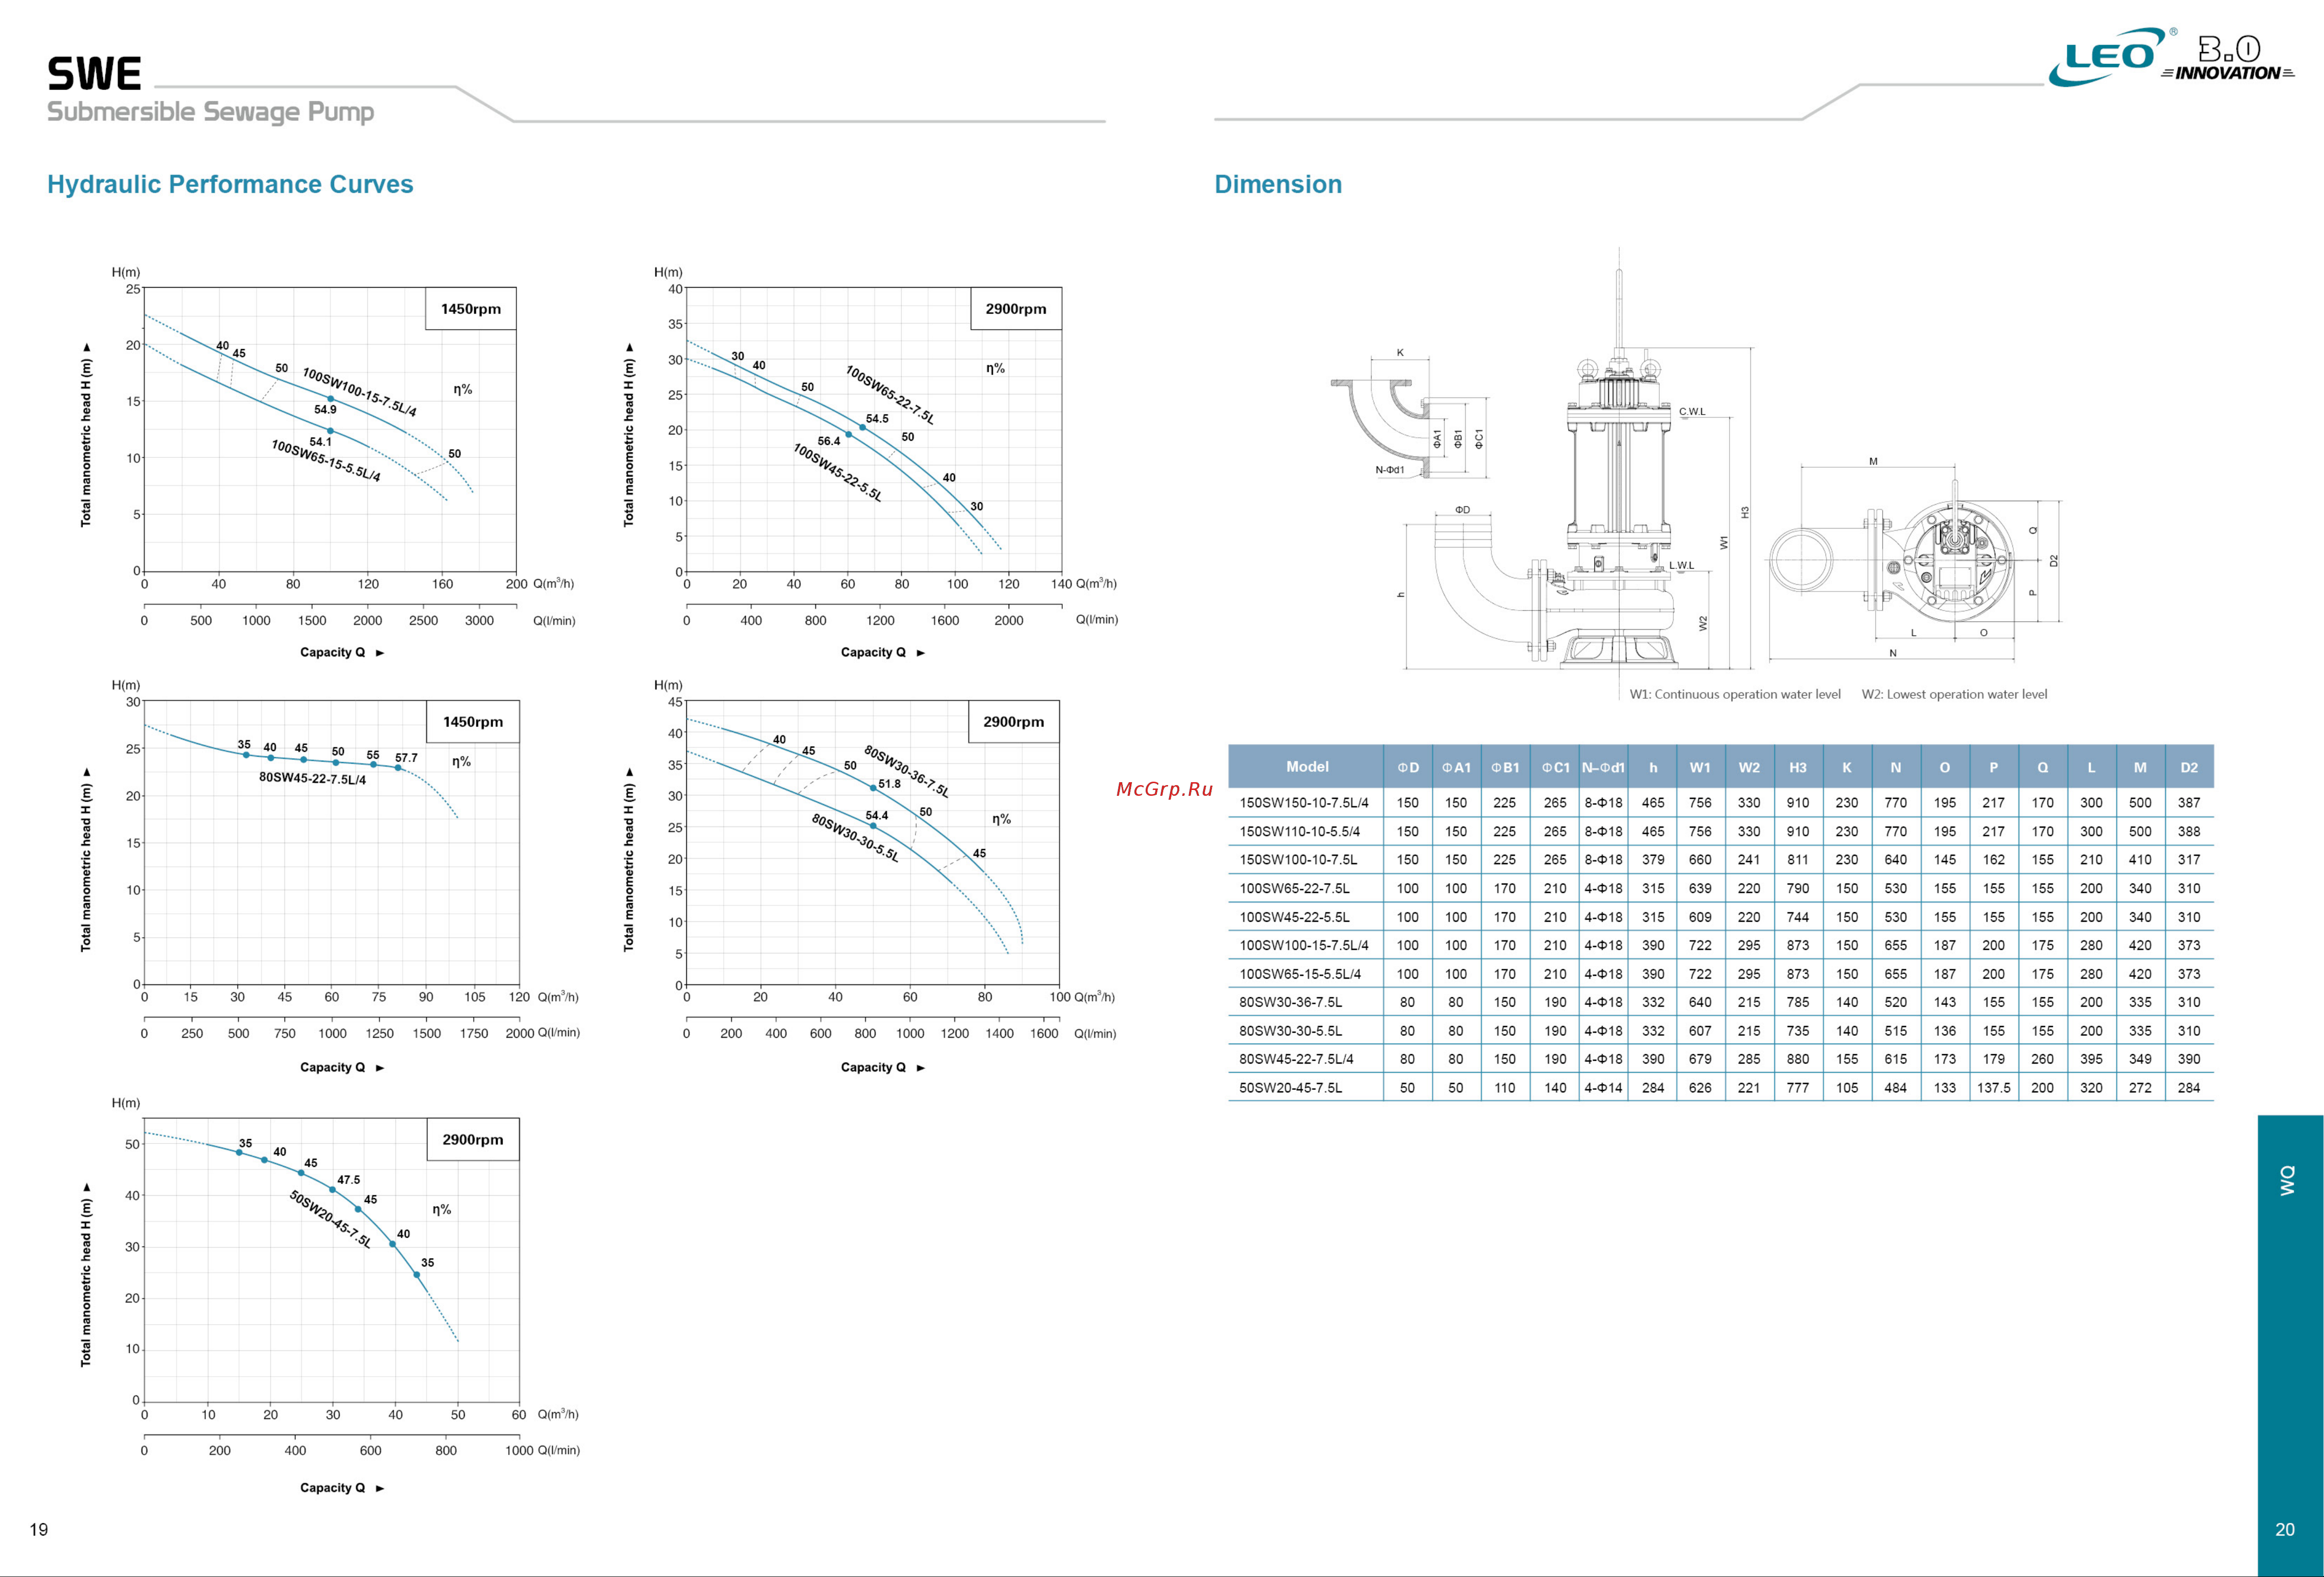Click the "388" D2 value

[2189, 831]
